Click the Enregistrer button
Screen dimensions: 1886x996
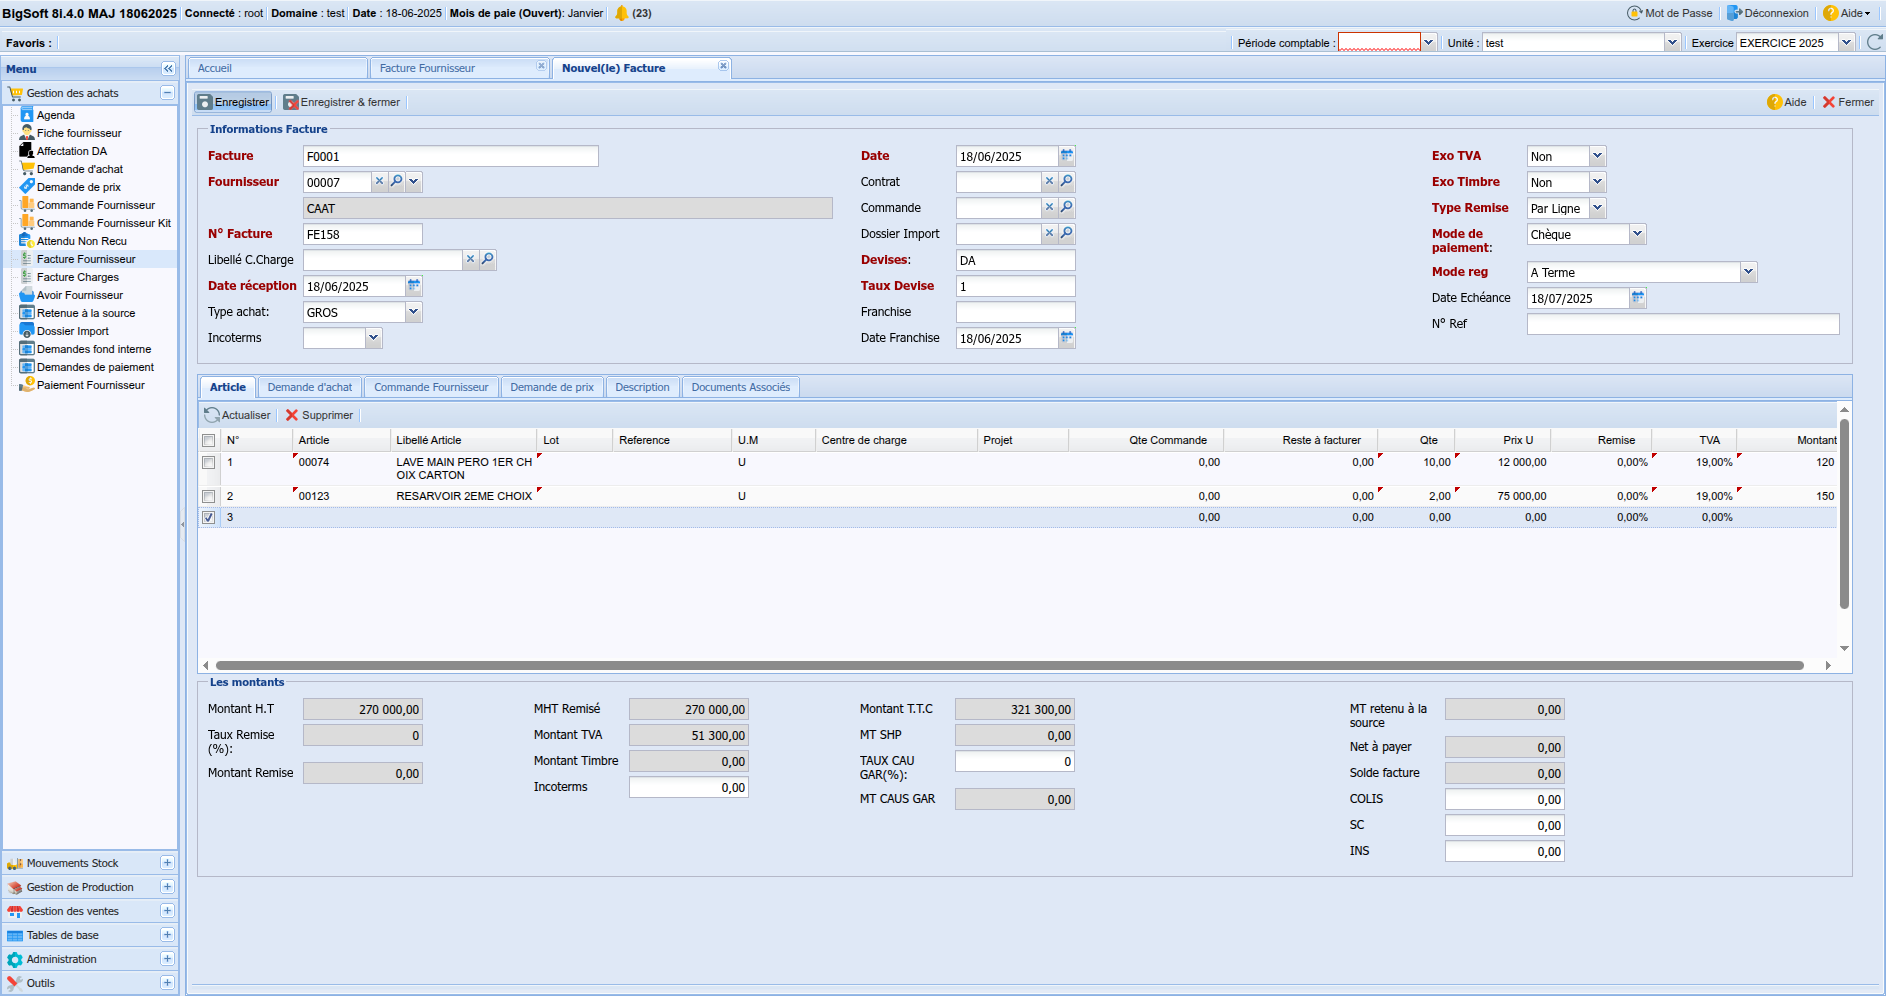(233, 102)
